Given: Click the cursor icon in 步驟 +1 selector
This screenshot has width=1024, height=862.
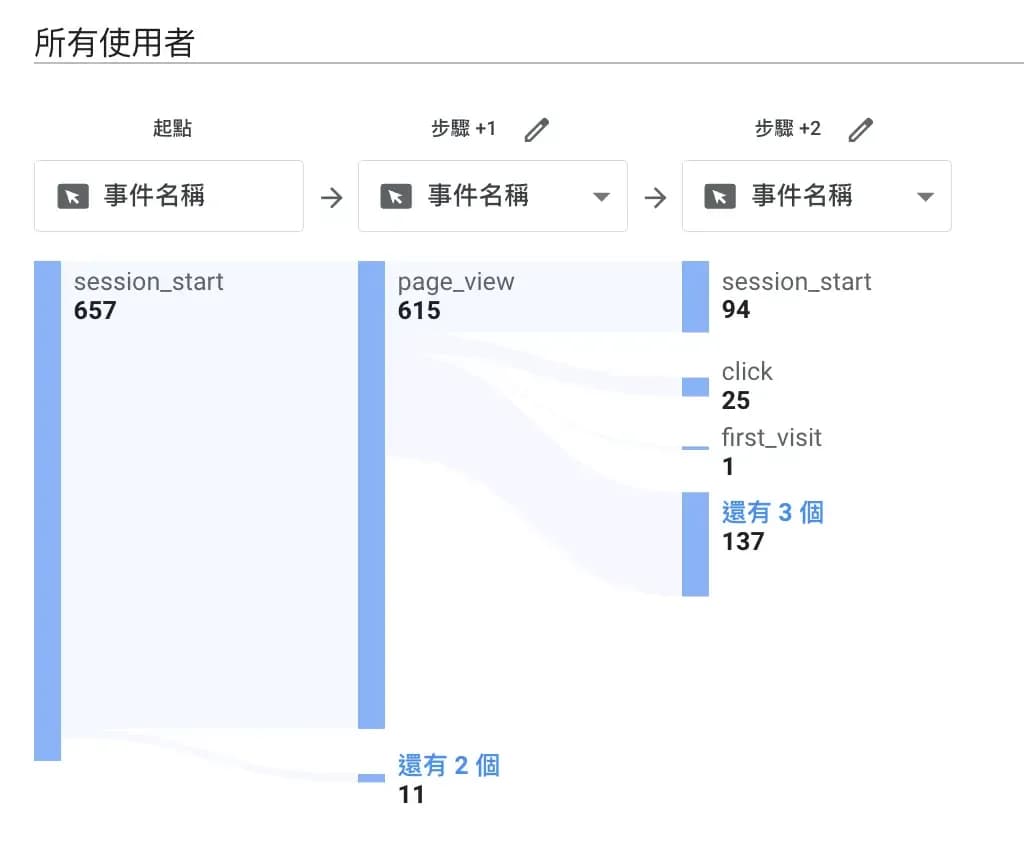Looking at the screenshot, I should (x=396, y=196).
